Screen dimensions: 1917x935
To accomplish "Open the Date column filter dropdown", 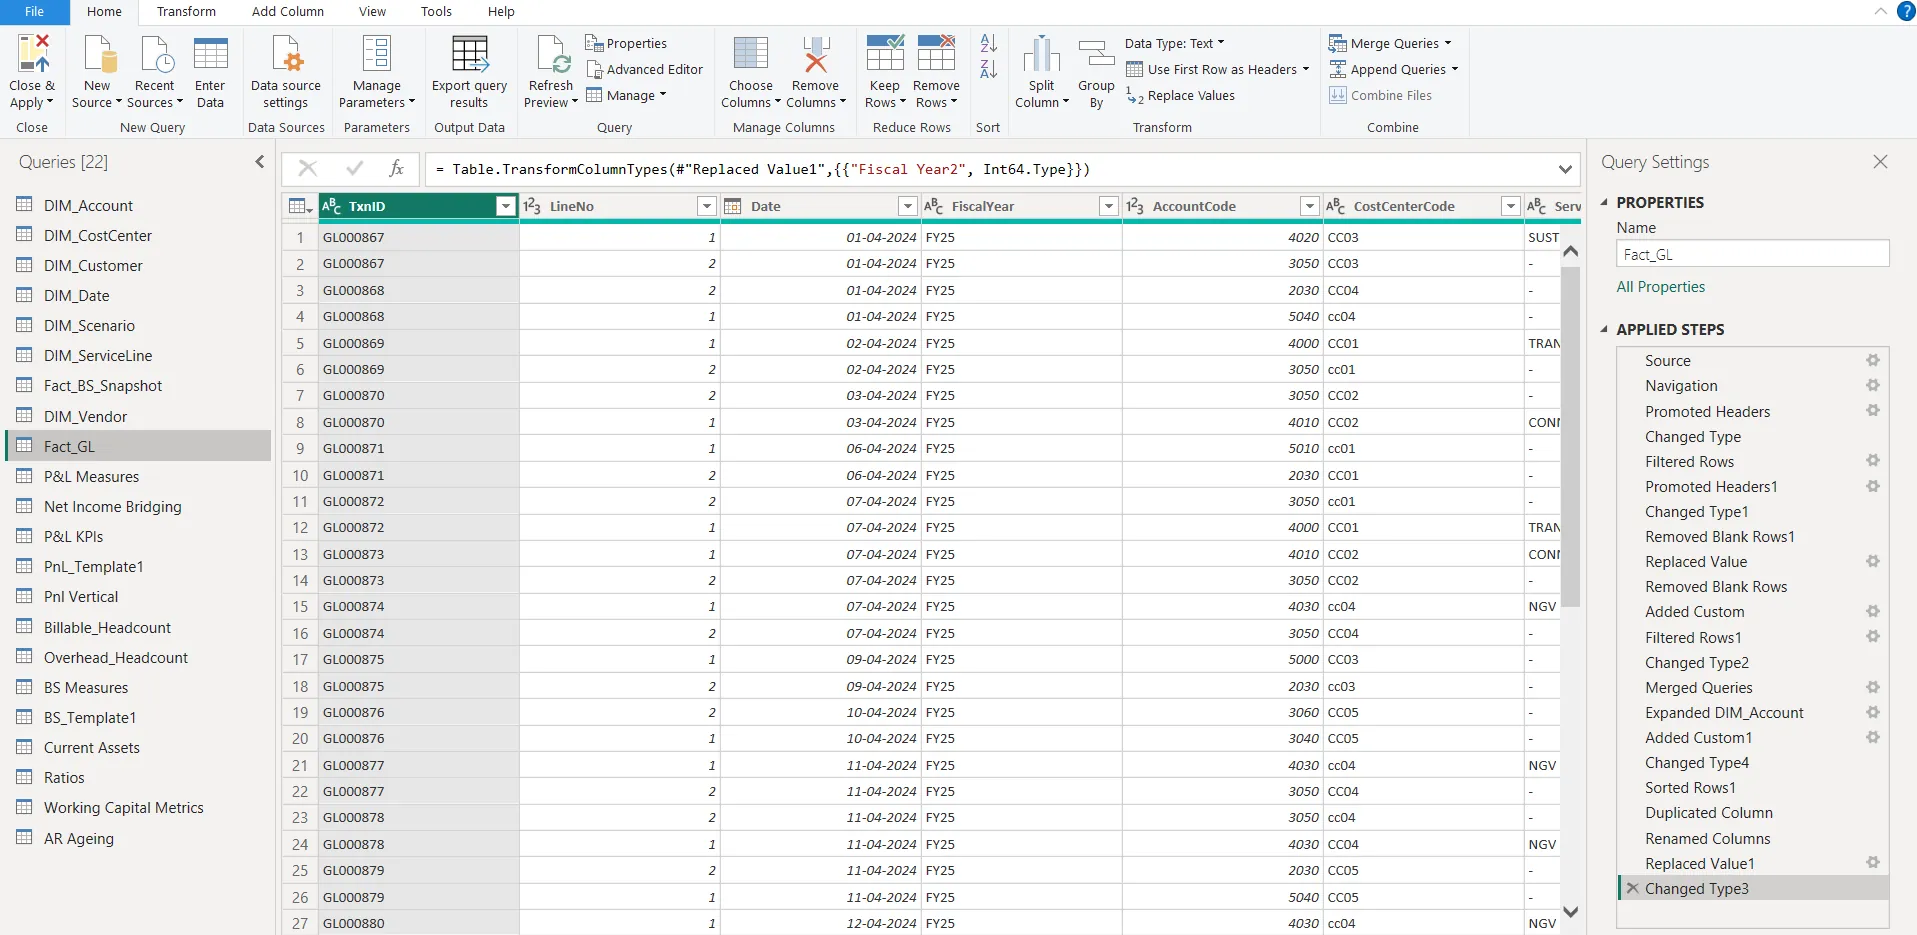I will click(x=907, y=206).
